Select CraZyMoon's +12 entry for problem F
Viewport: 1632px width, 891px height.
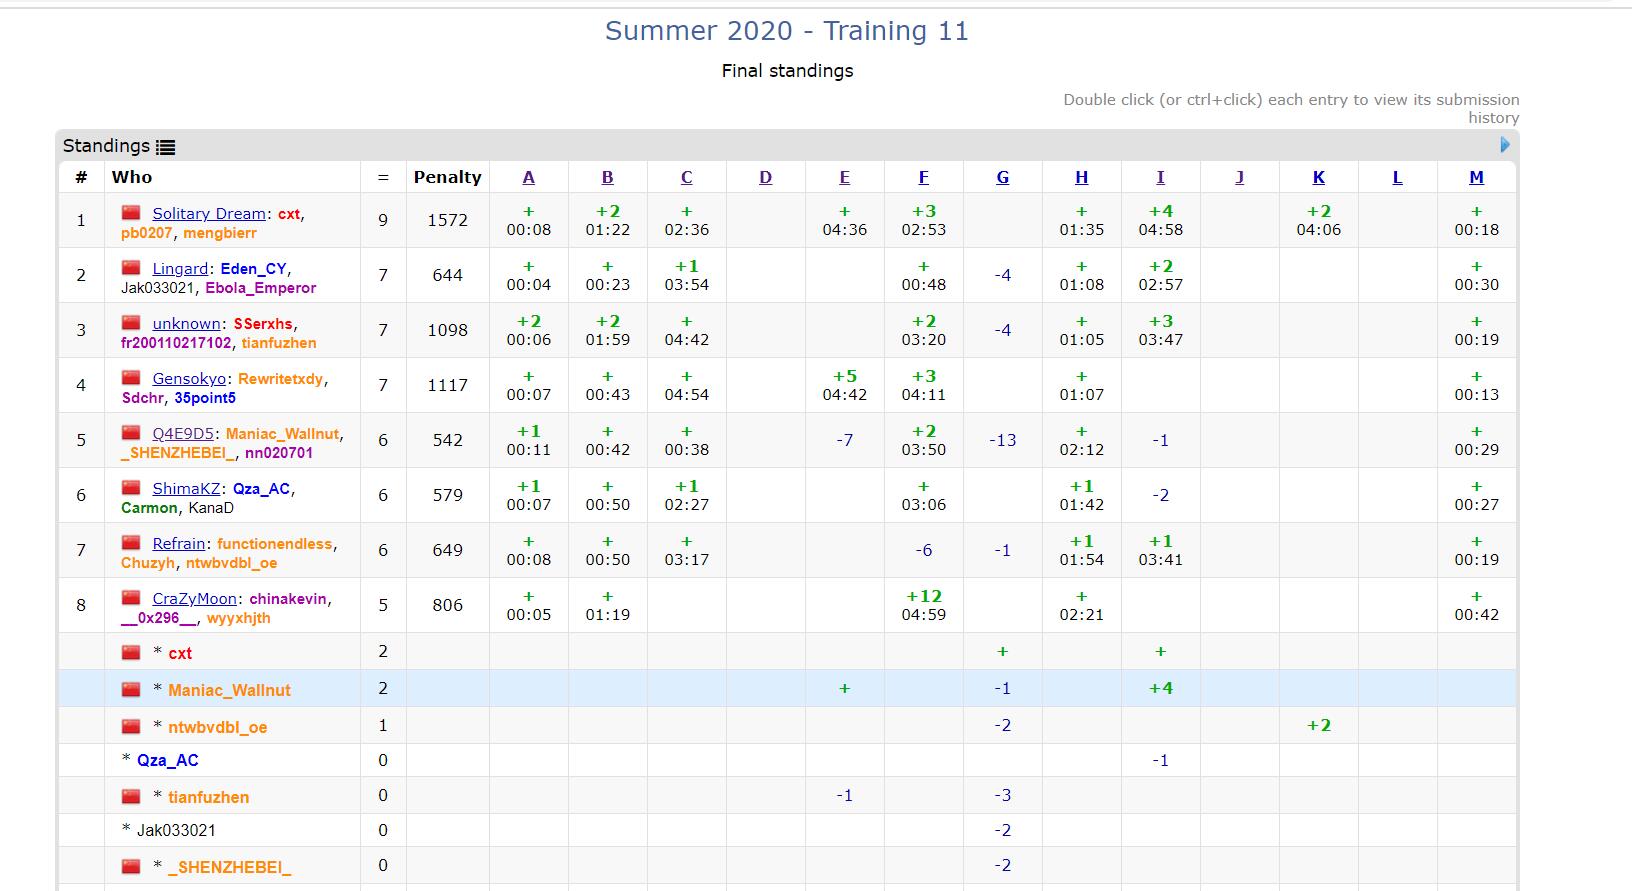[923, 605]
